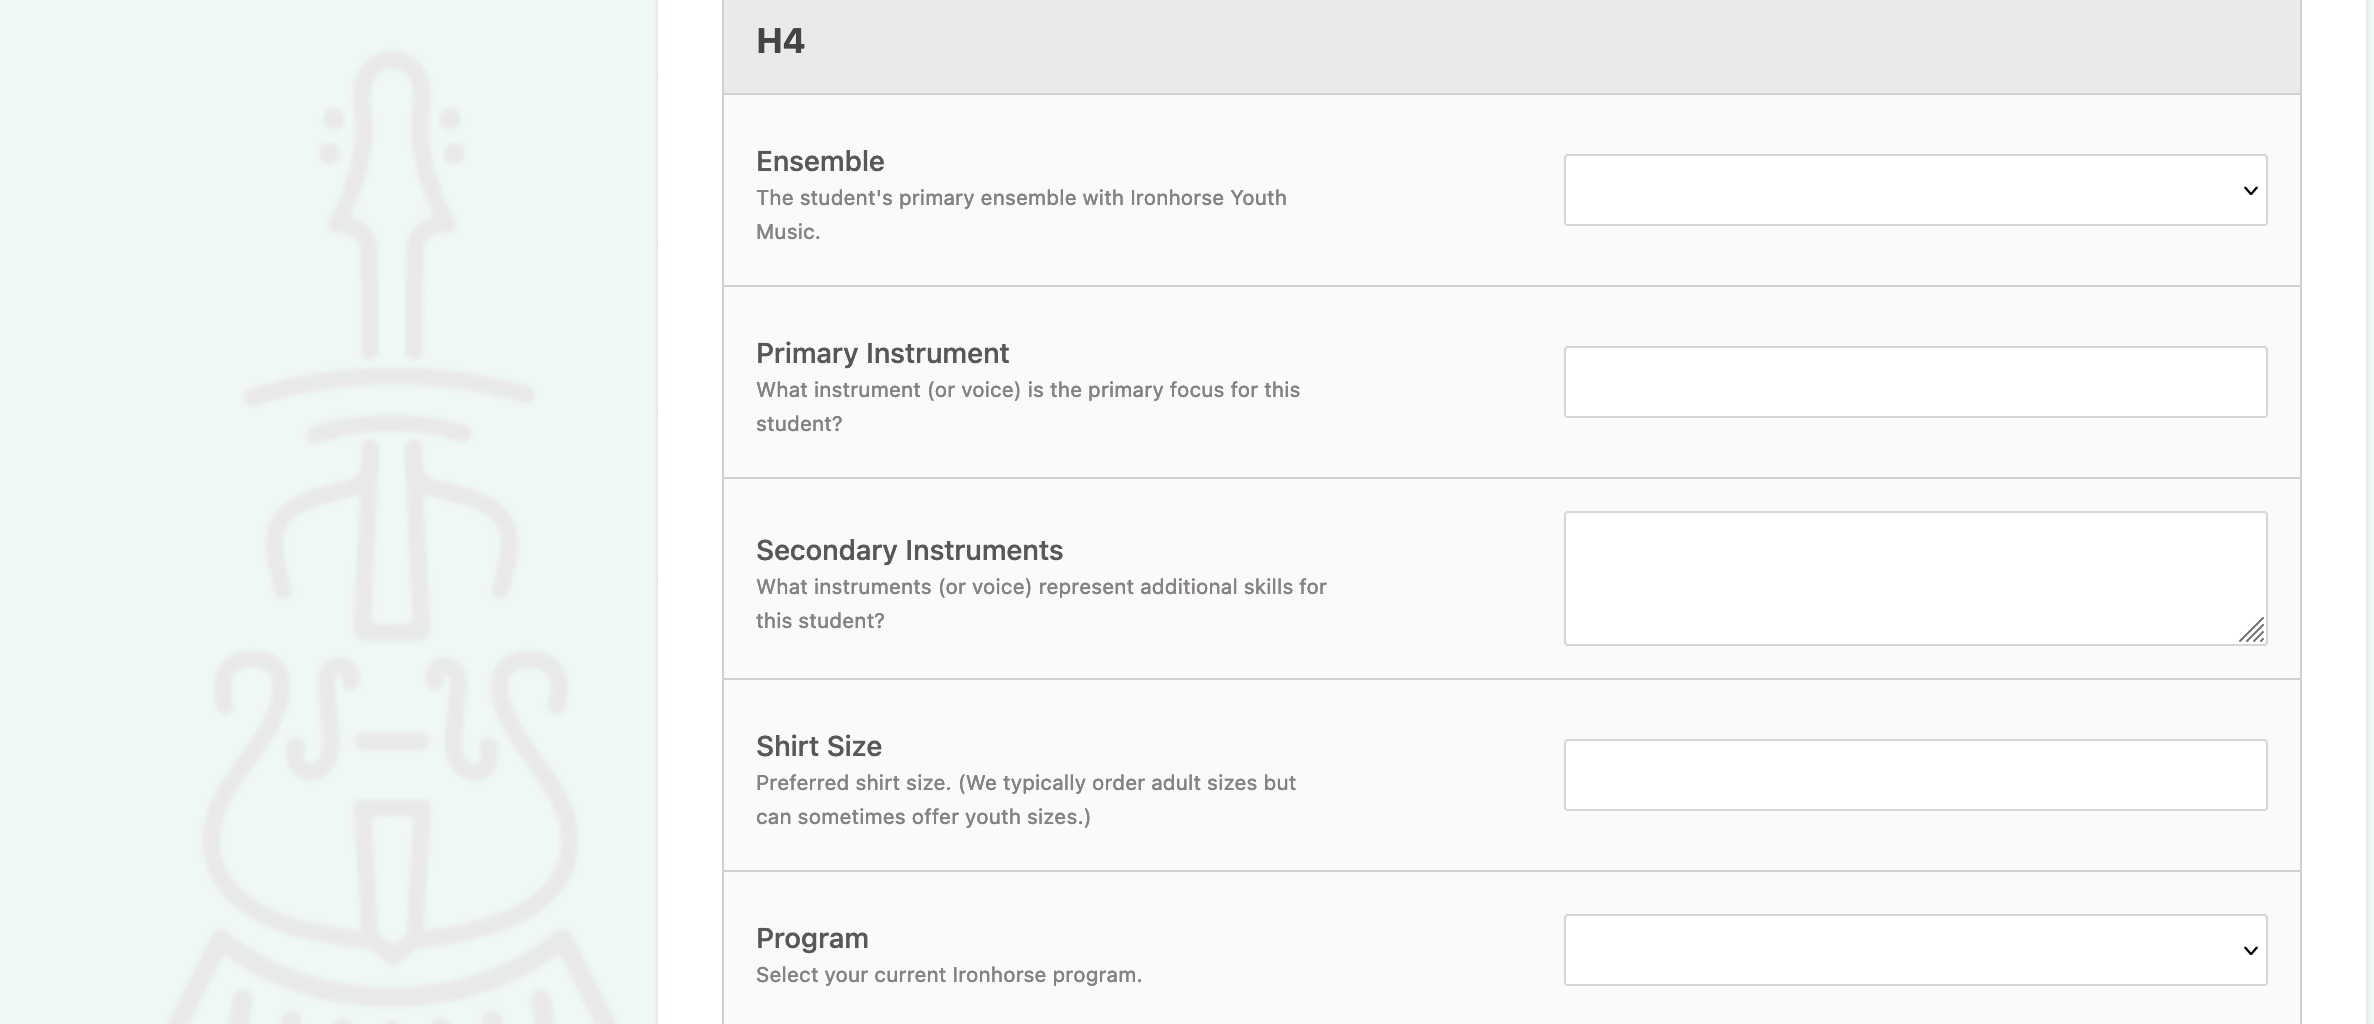Click the Program field label
The width and height of the screenshot is (2374, 1024).
click(812, 938)
